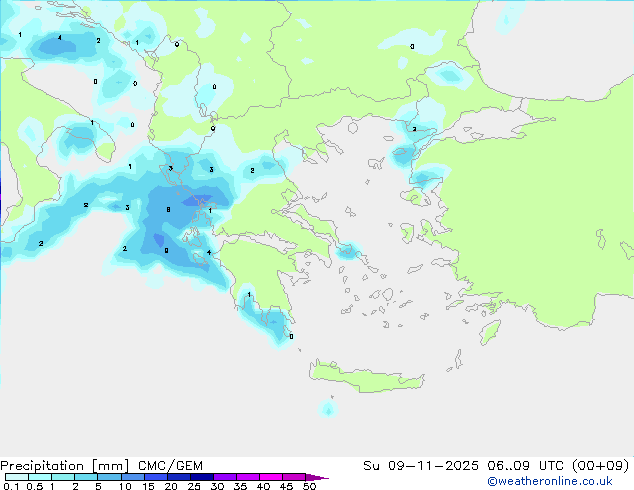Click the legend label '15'

pos(148,486)
